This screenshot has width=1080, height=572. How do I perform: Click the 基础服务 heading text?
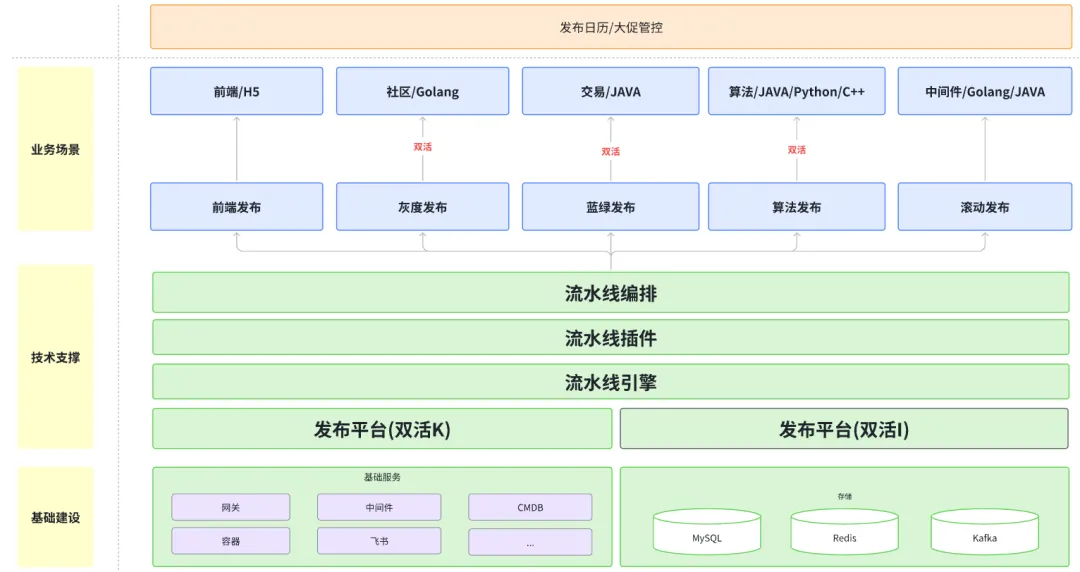[x=382, y=477]
